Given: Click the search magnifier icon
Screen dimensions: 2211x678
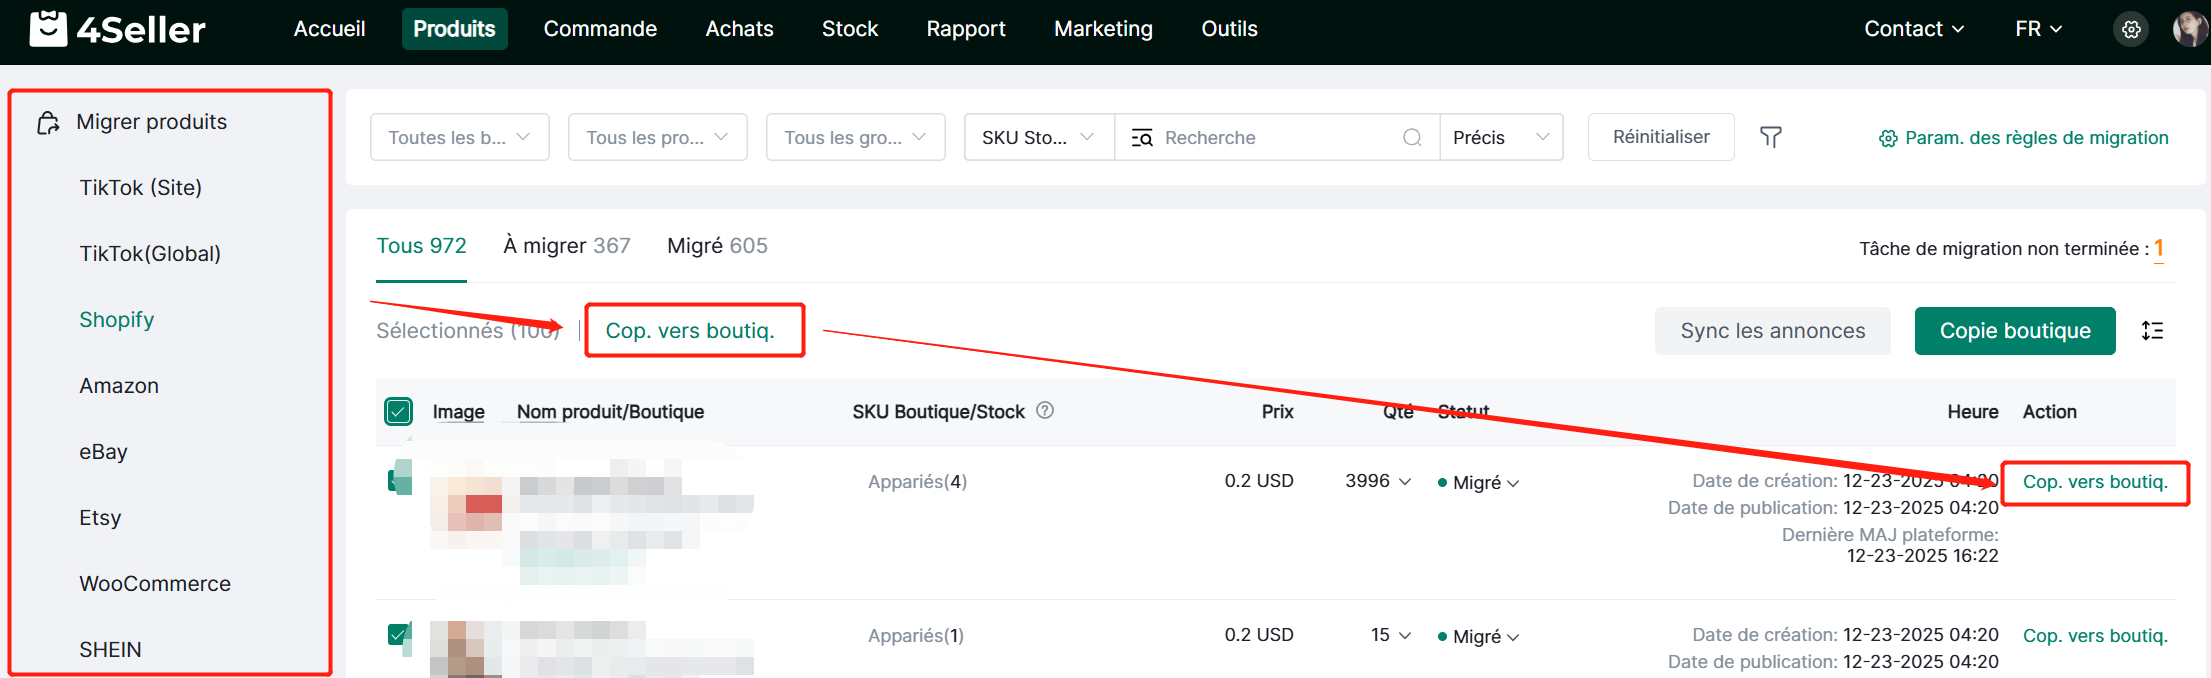Looking at the screenshot, I should [x=1412, y=137].
